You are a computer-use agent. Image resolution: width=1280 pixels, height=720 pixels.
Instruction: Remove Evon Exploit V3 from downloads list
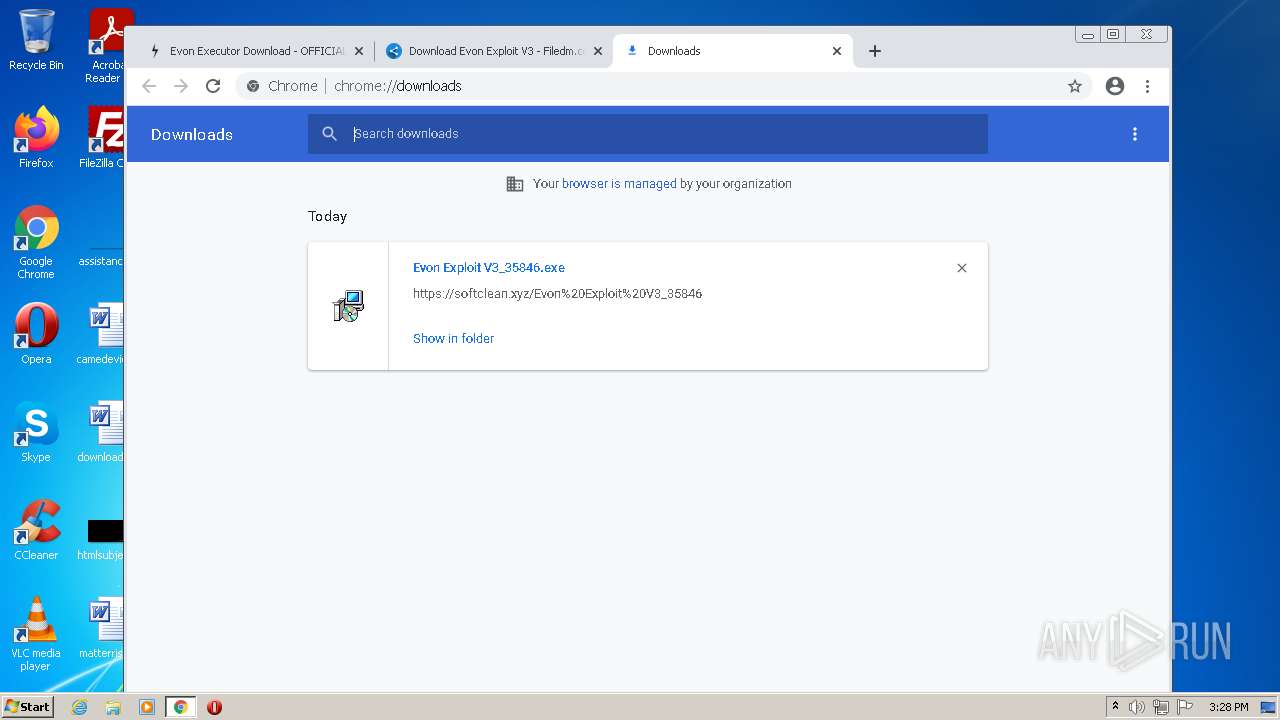962,268
